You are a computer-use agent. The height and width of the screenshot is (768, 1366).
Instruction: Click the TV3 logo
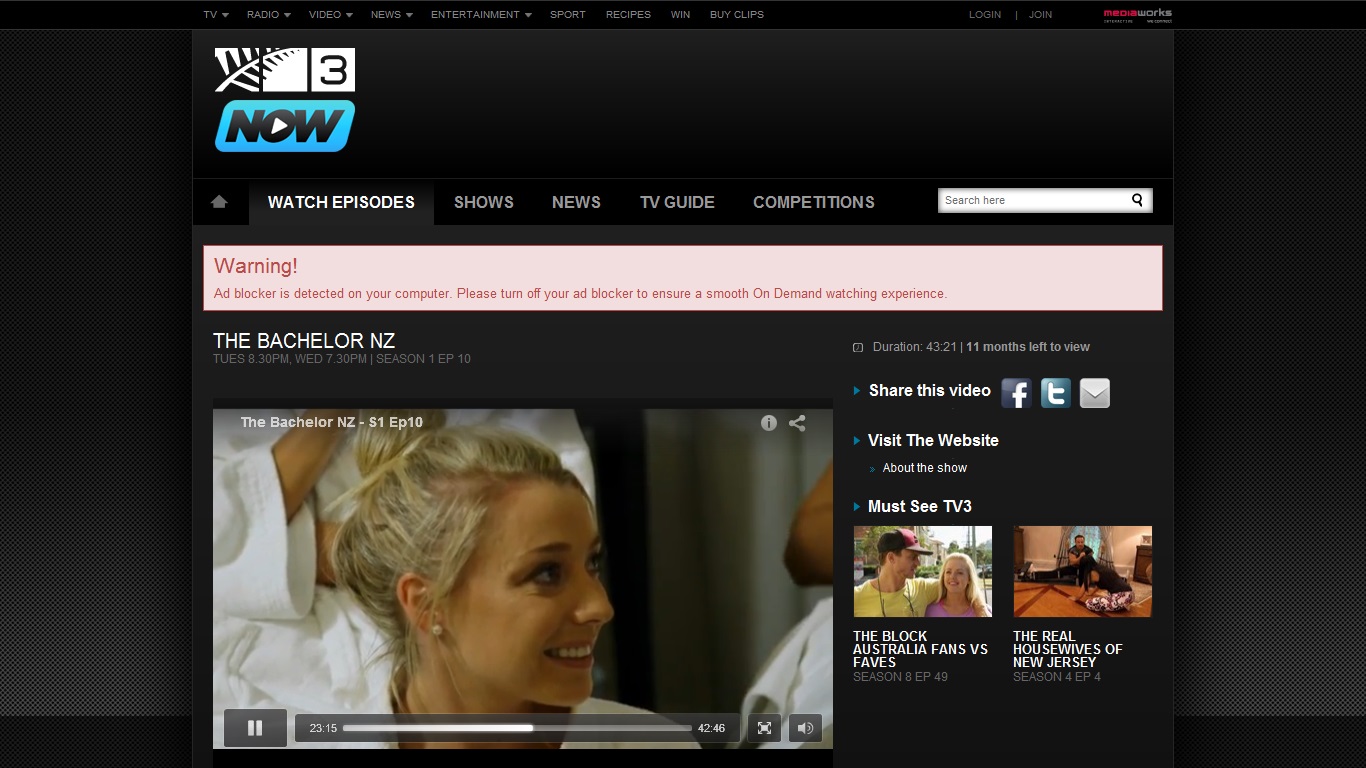[x=285, y=70]
